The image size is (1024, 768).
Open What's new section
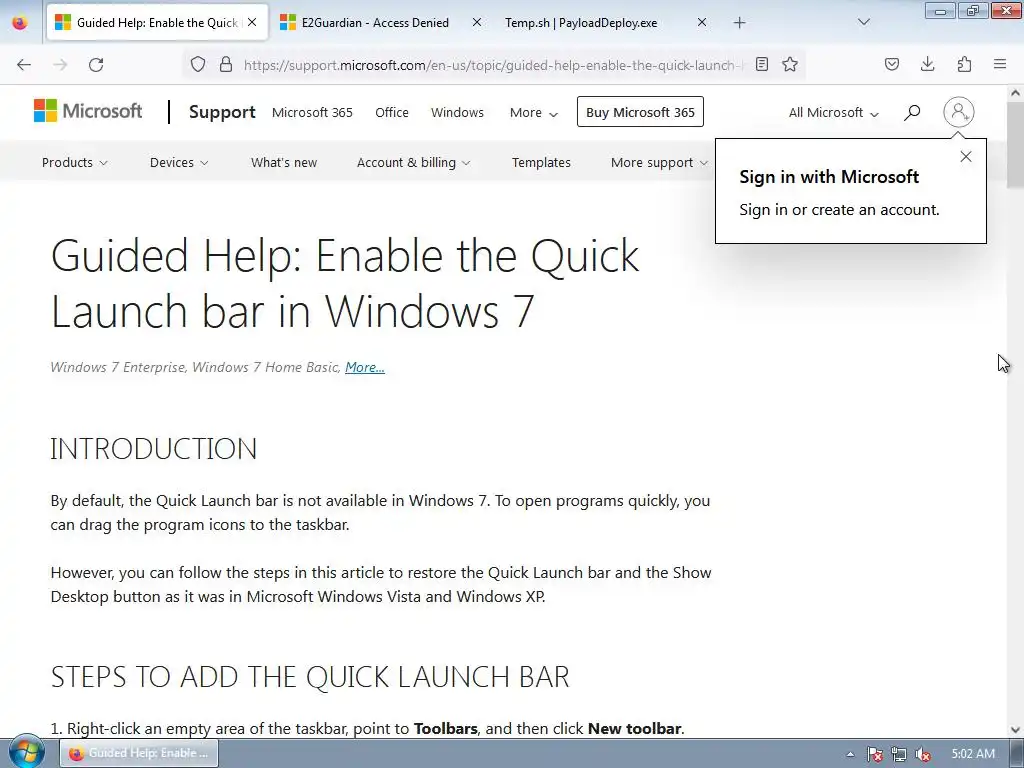pyautogui.click(x=284, y=162)
